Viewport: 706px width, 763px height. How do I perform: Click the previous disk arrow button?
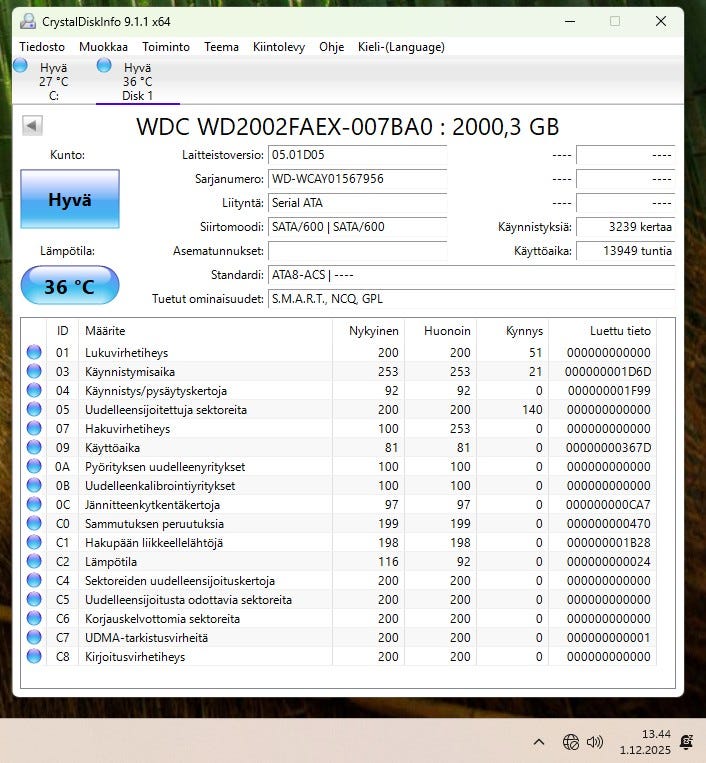(32, 125)
